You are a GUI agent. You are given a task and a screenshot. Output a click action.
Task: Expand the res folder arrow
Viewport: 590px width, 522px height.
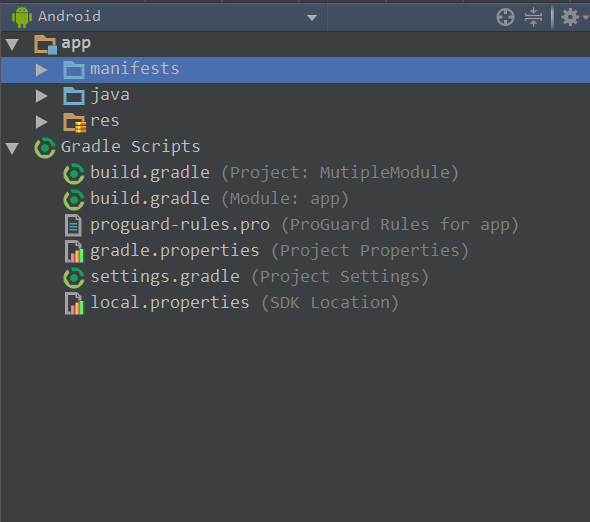pyautogui.click(x=41, y=122)
